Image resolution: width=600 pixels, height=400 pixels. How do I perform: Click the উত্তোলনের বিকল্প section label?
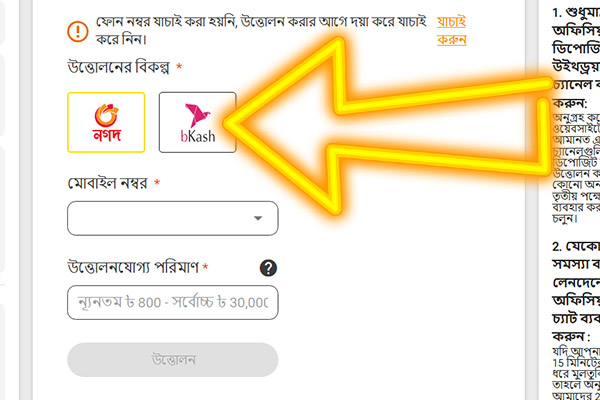point(118,67)
